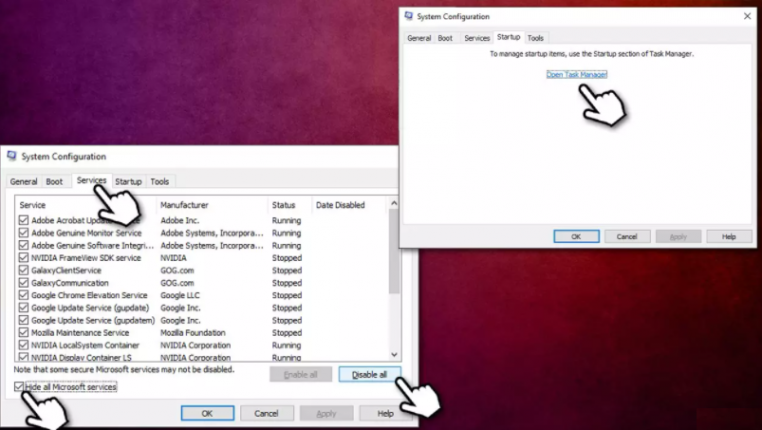Select GOG.com cell in GalaxyClientService row
762x430 pixels.
pyautogui.click(x=177, y=270)
